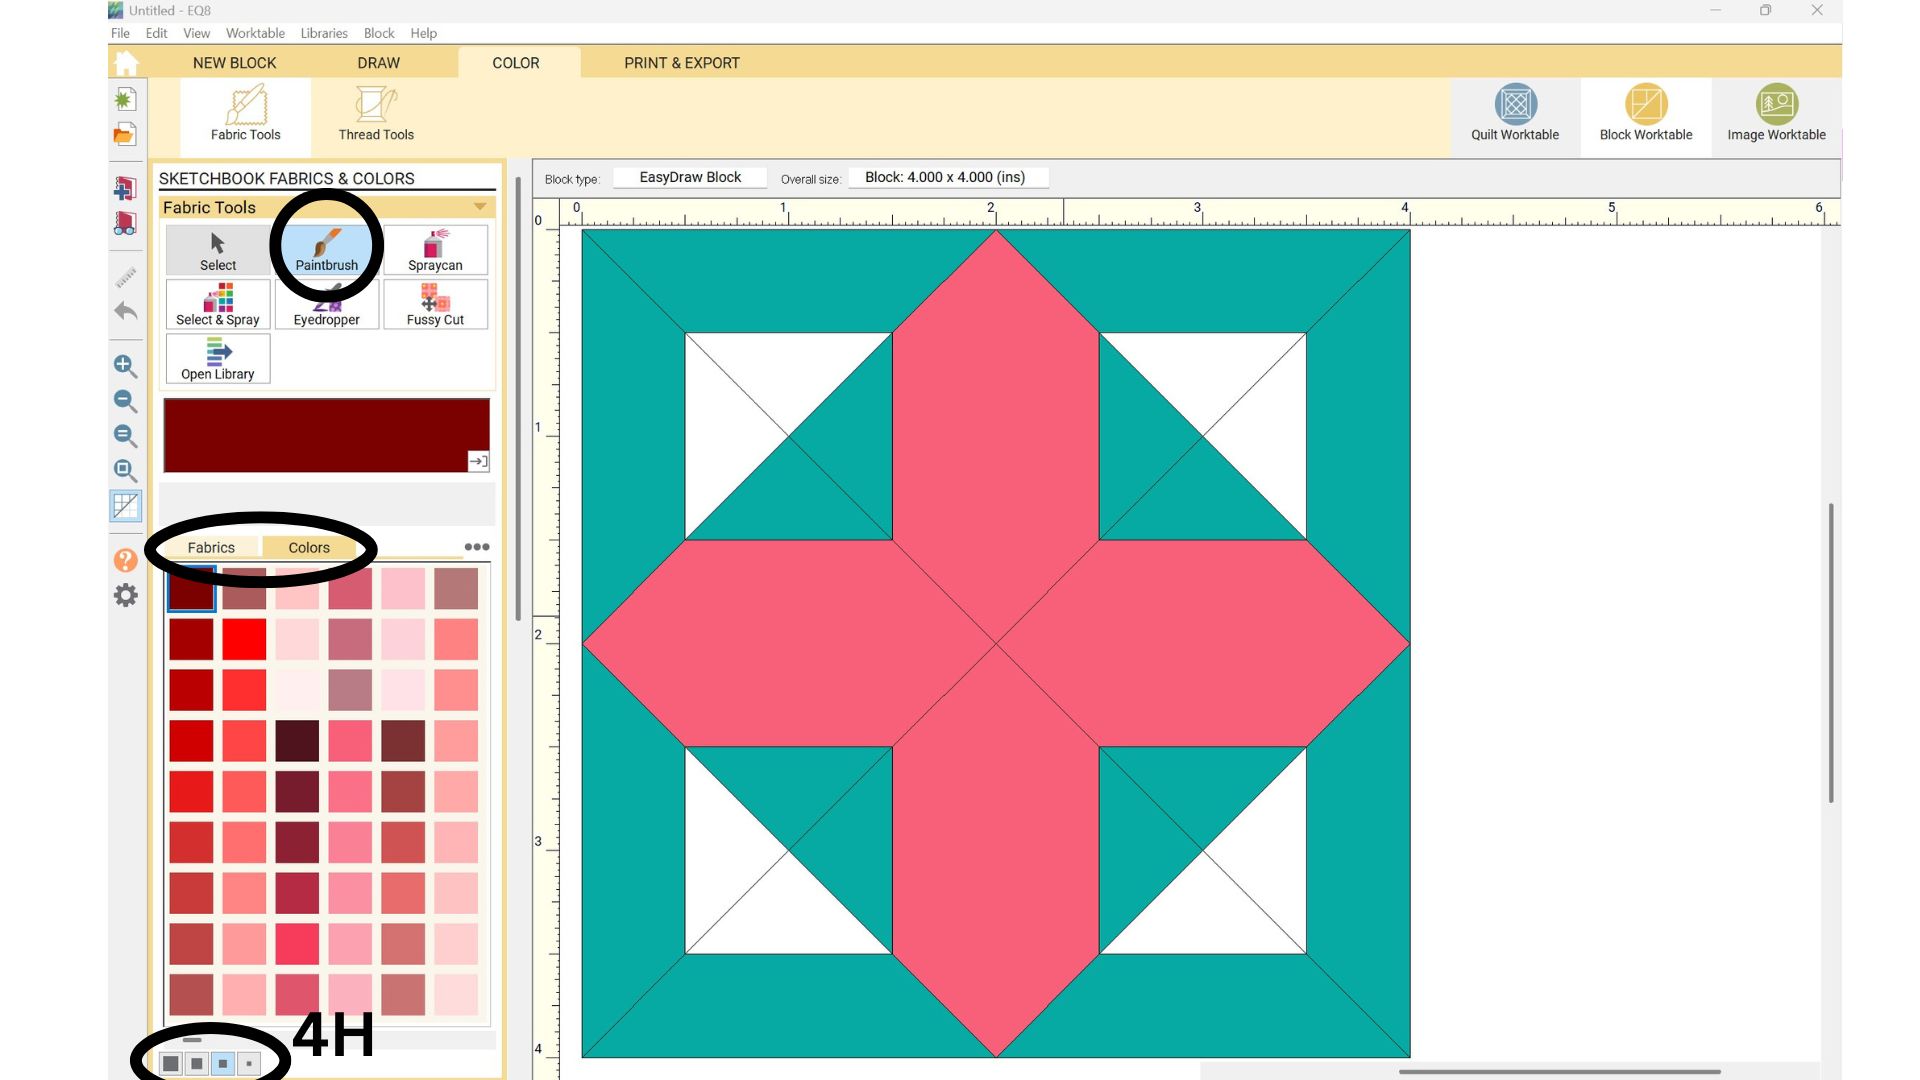Switch to the Fabrics tab
The height and width of the screenshot is (1080, 1920).
pos(211,548)
